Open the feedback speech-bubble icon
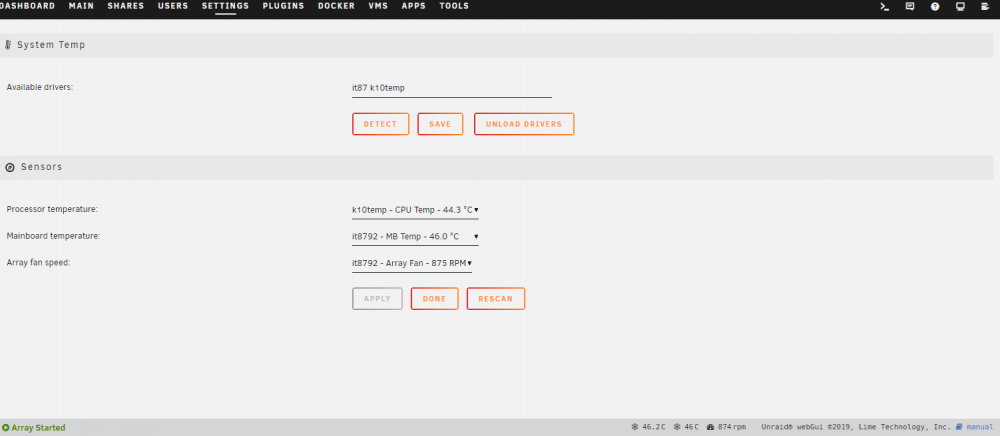Screen dimensions: 1000x436 910,6
